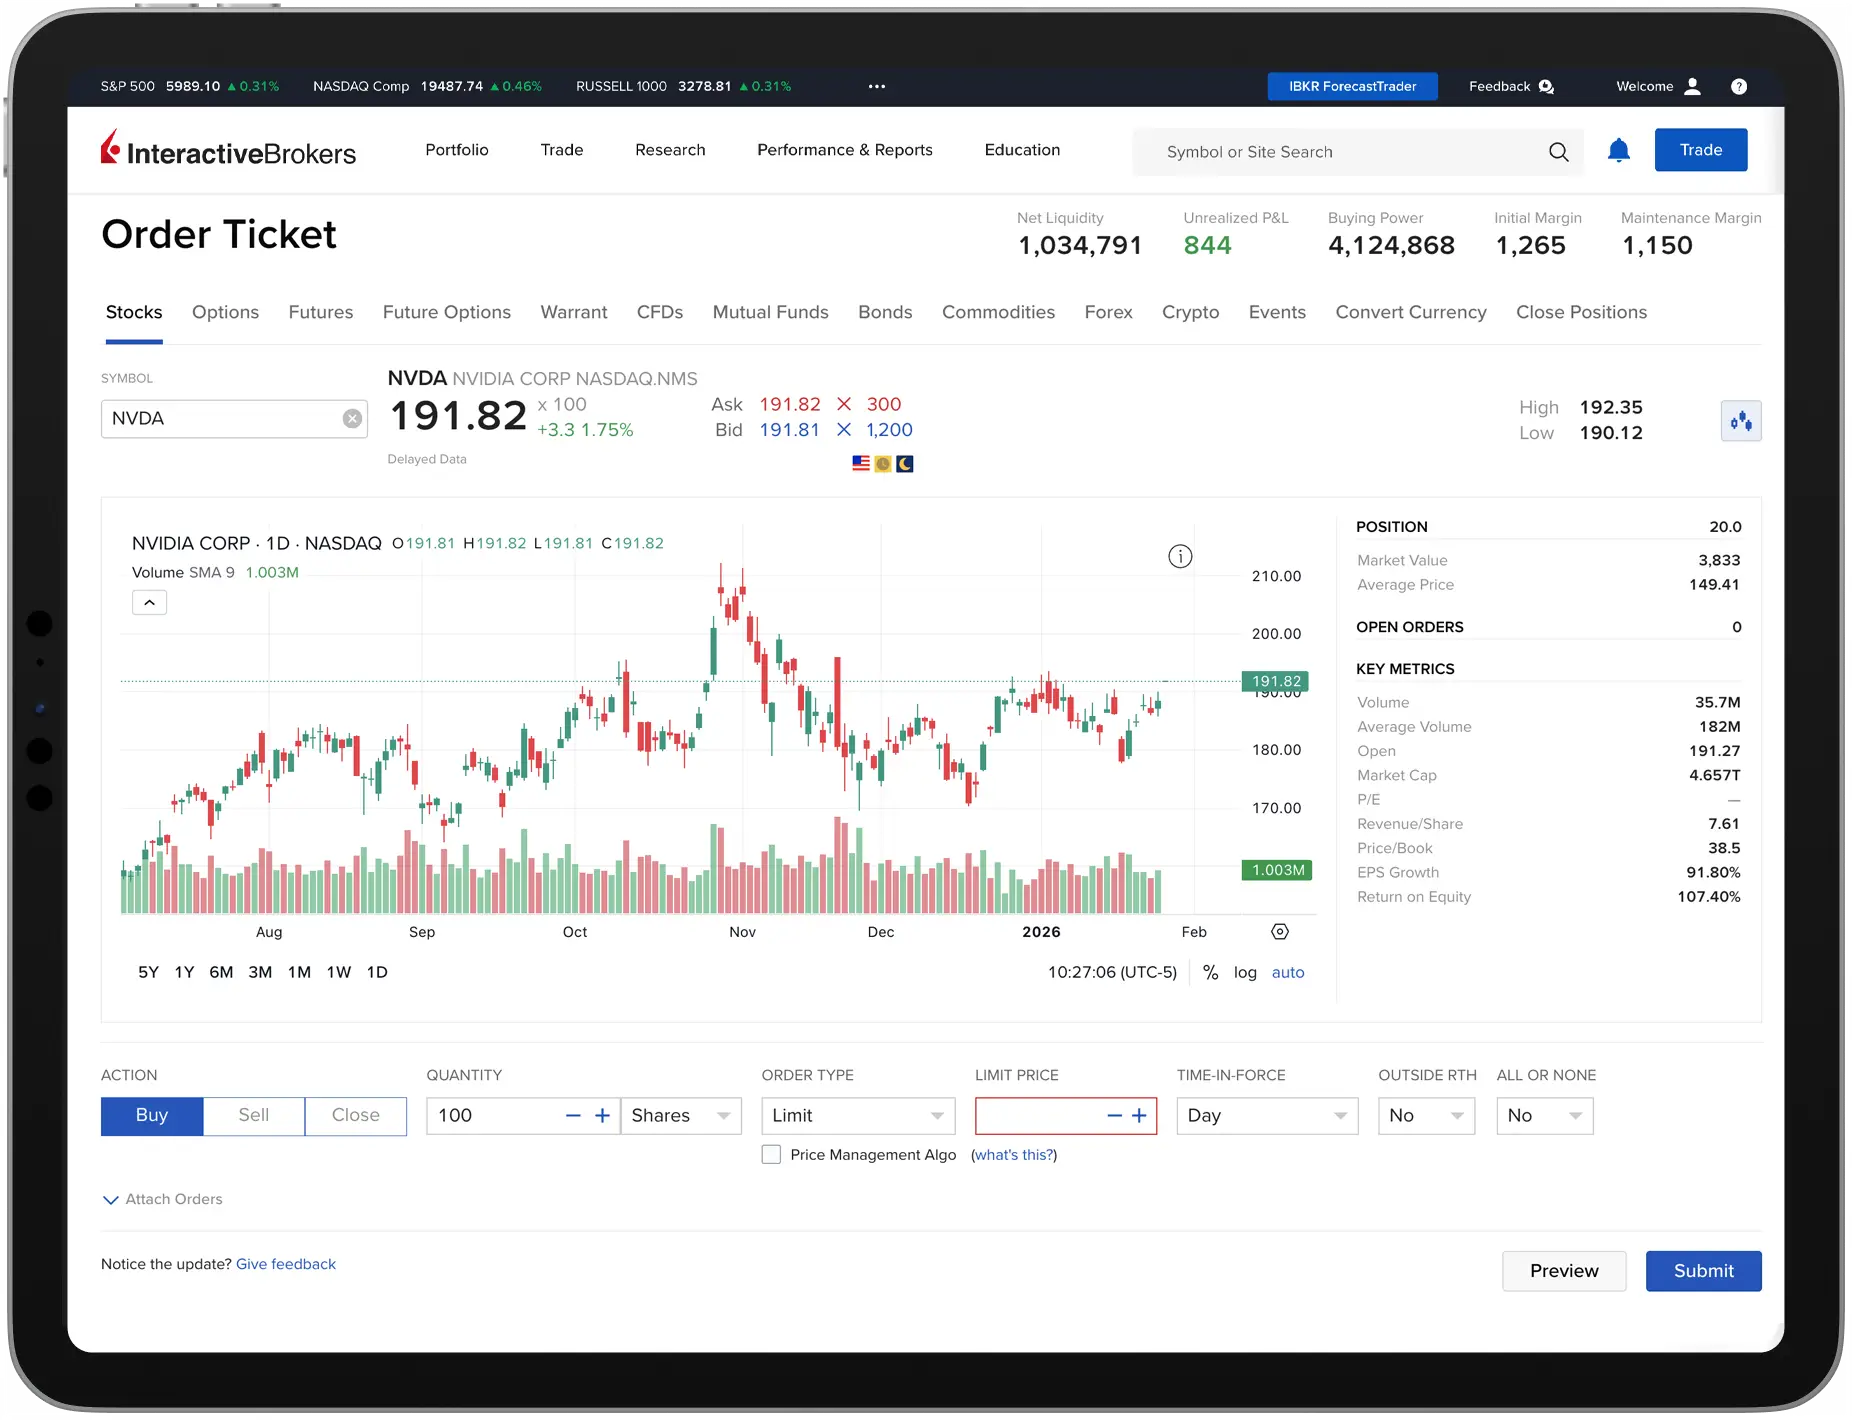Open Outside RTH dropdown
Viewport: 1852px width, 1420px height.
tap(1426, 1116)
